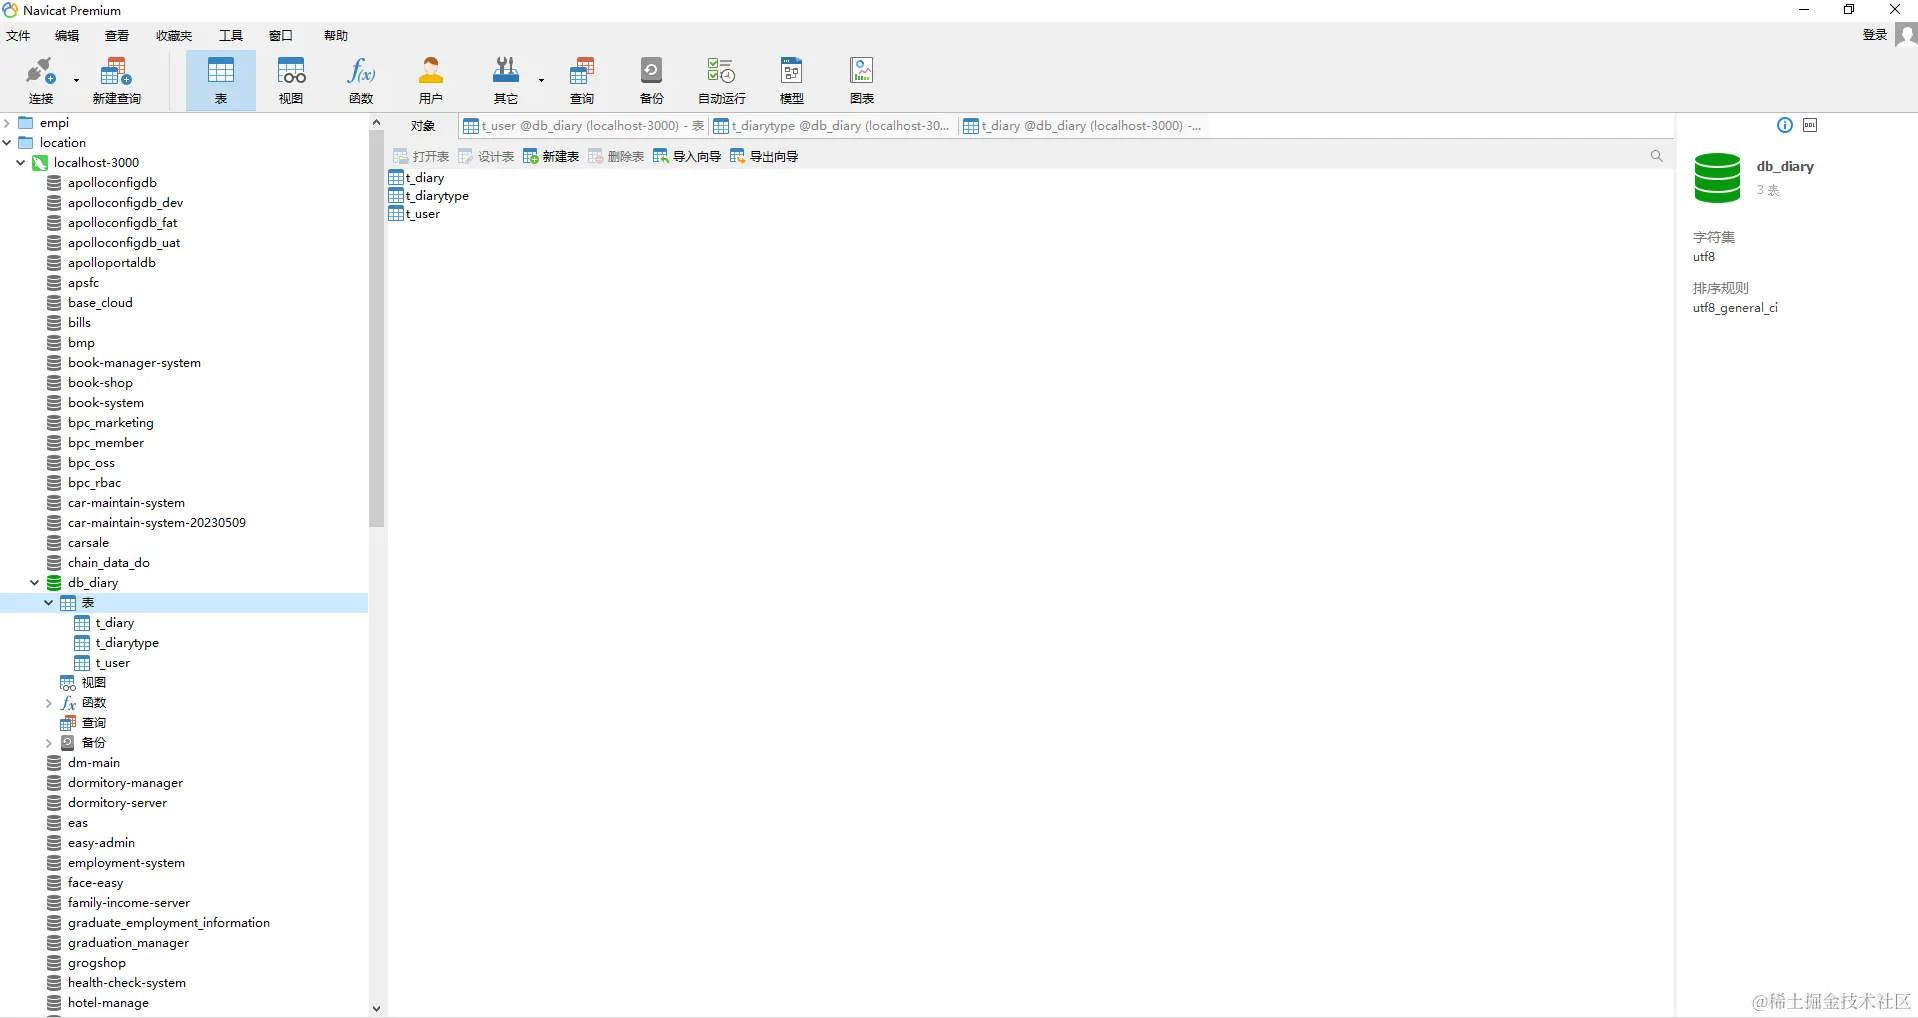Click the New Query (新建查询) icon
Image resolution: width=1918 pixels, height=1018 pixels.
(x=116, y=80)
